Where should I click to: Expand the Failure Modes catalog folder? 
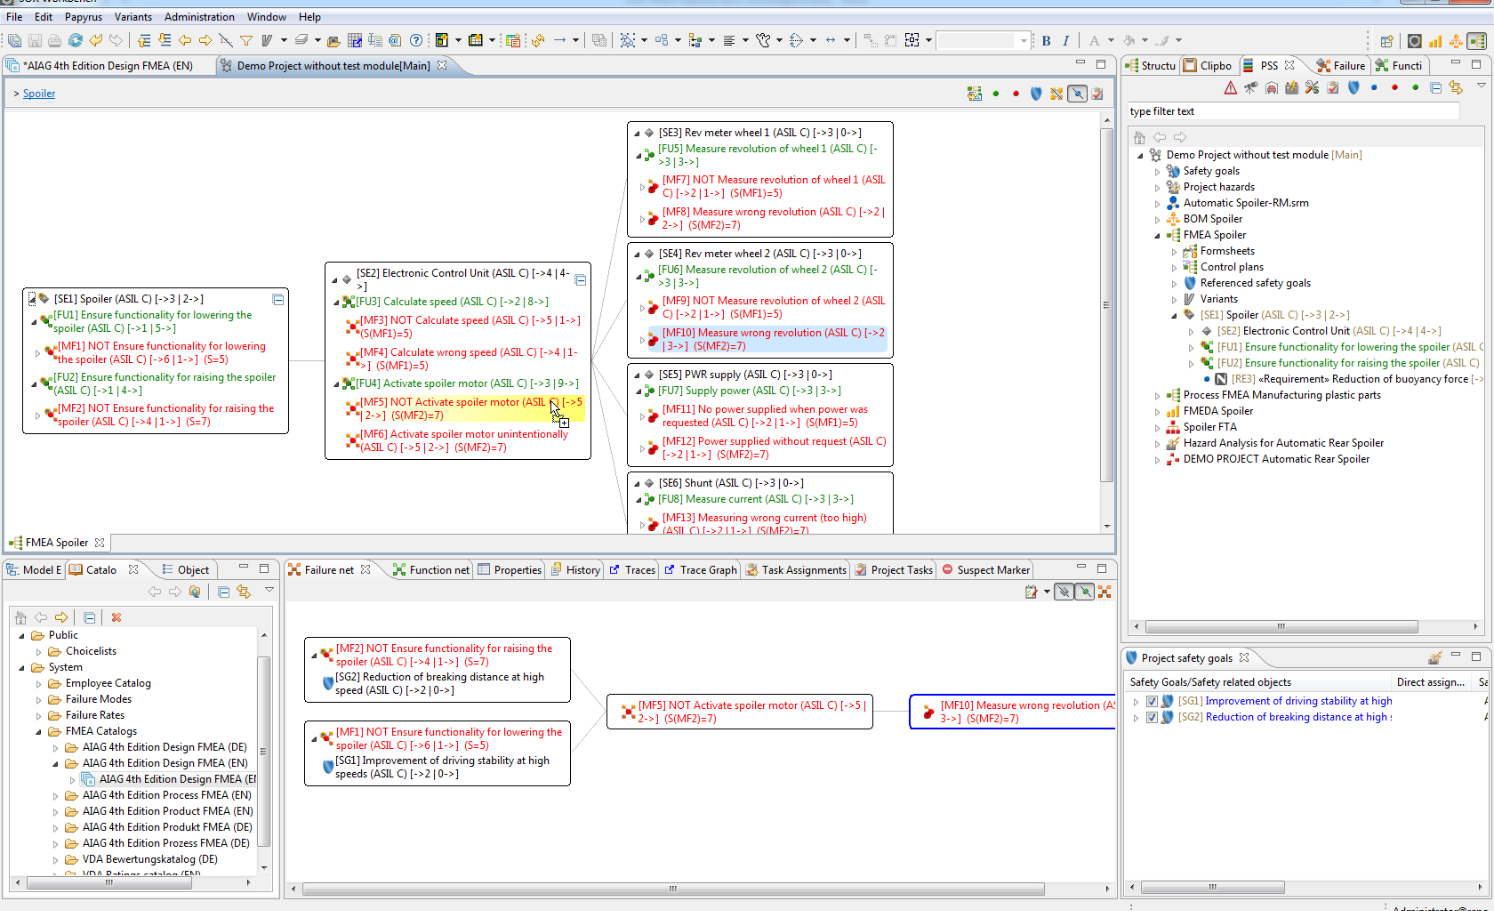[39, 699]
